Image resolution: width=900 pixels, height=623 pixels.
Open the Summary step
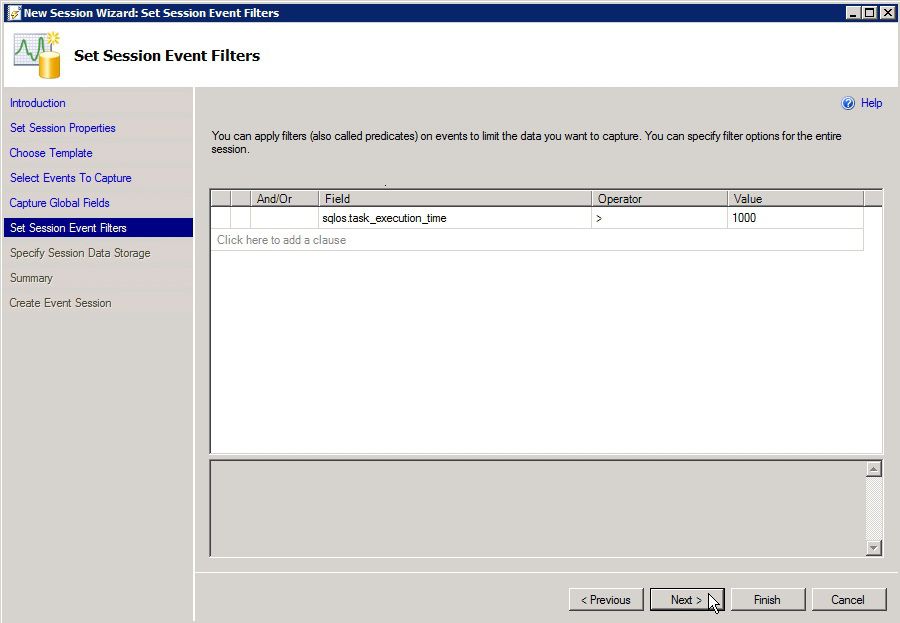tap(31, 278)
